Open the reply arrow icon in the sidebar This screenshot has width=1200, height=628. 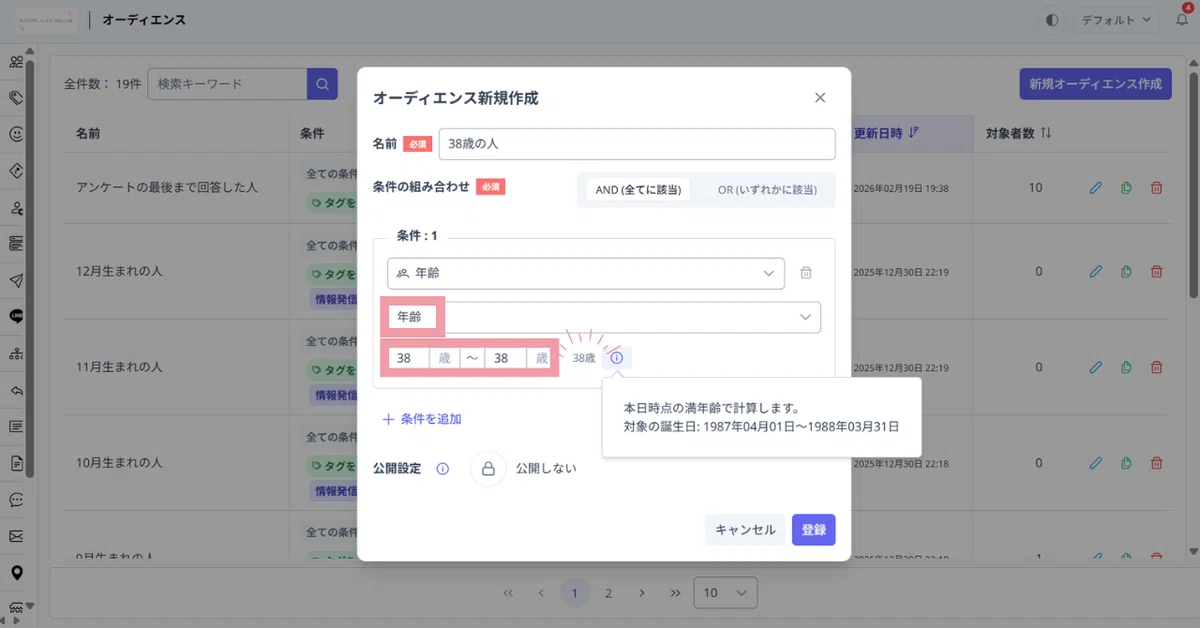(16, 390)
